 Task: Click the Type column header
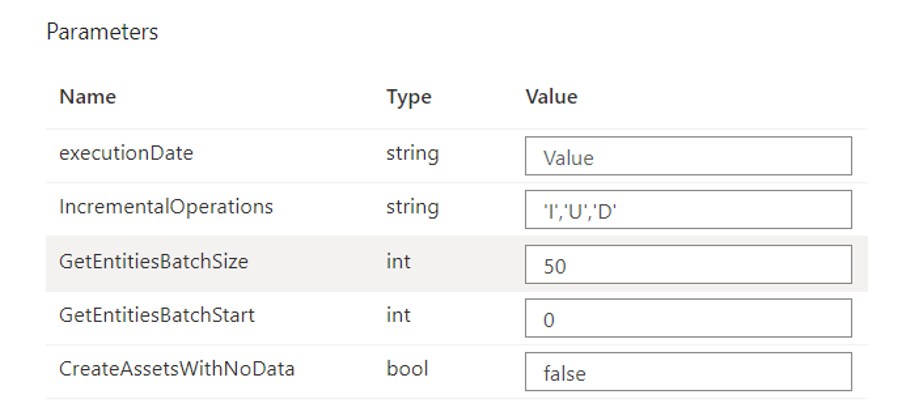pyautogui.click(x=408, y=97)
